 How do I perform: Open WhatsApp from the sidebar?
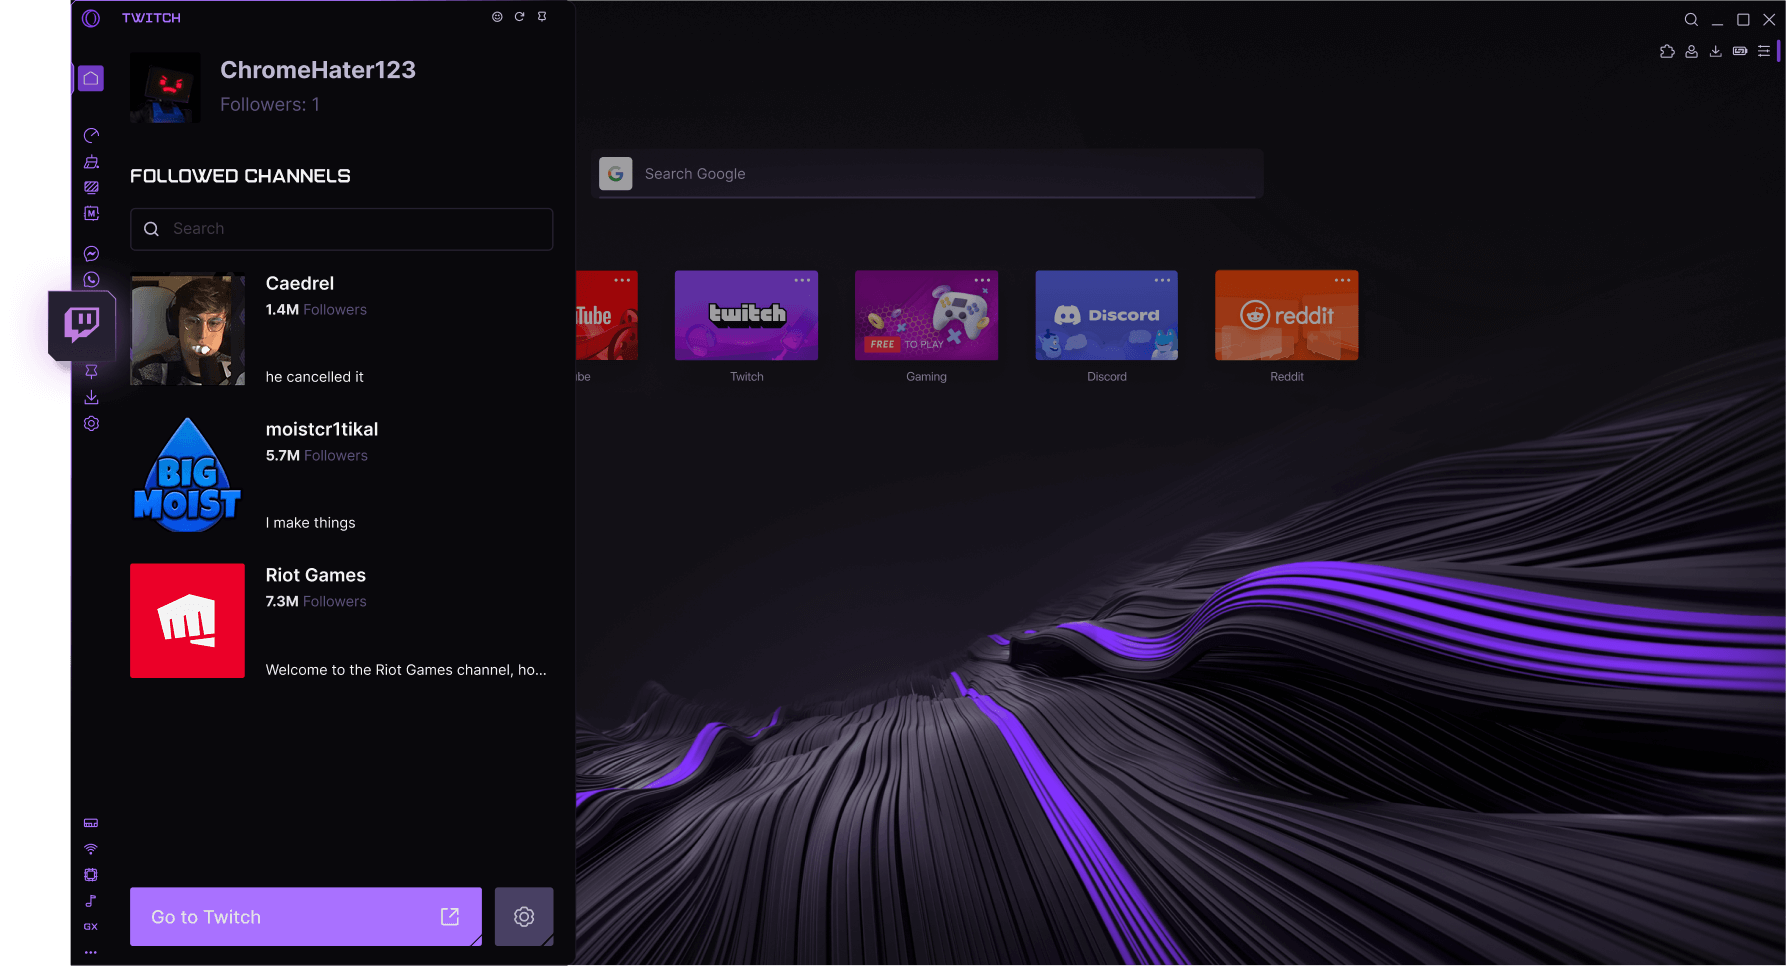[x=90, y=280]
